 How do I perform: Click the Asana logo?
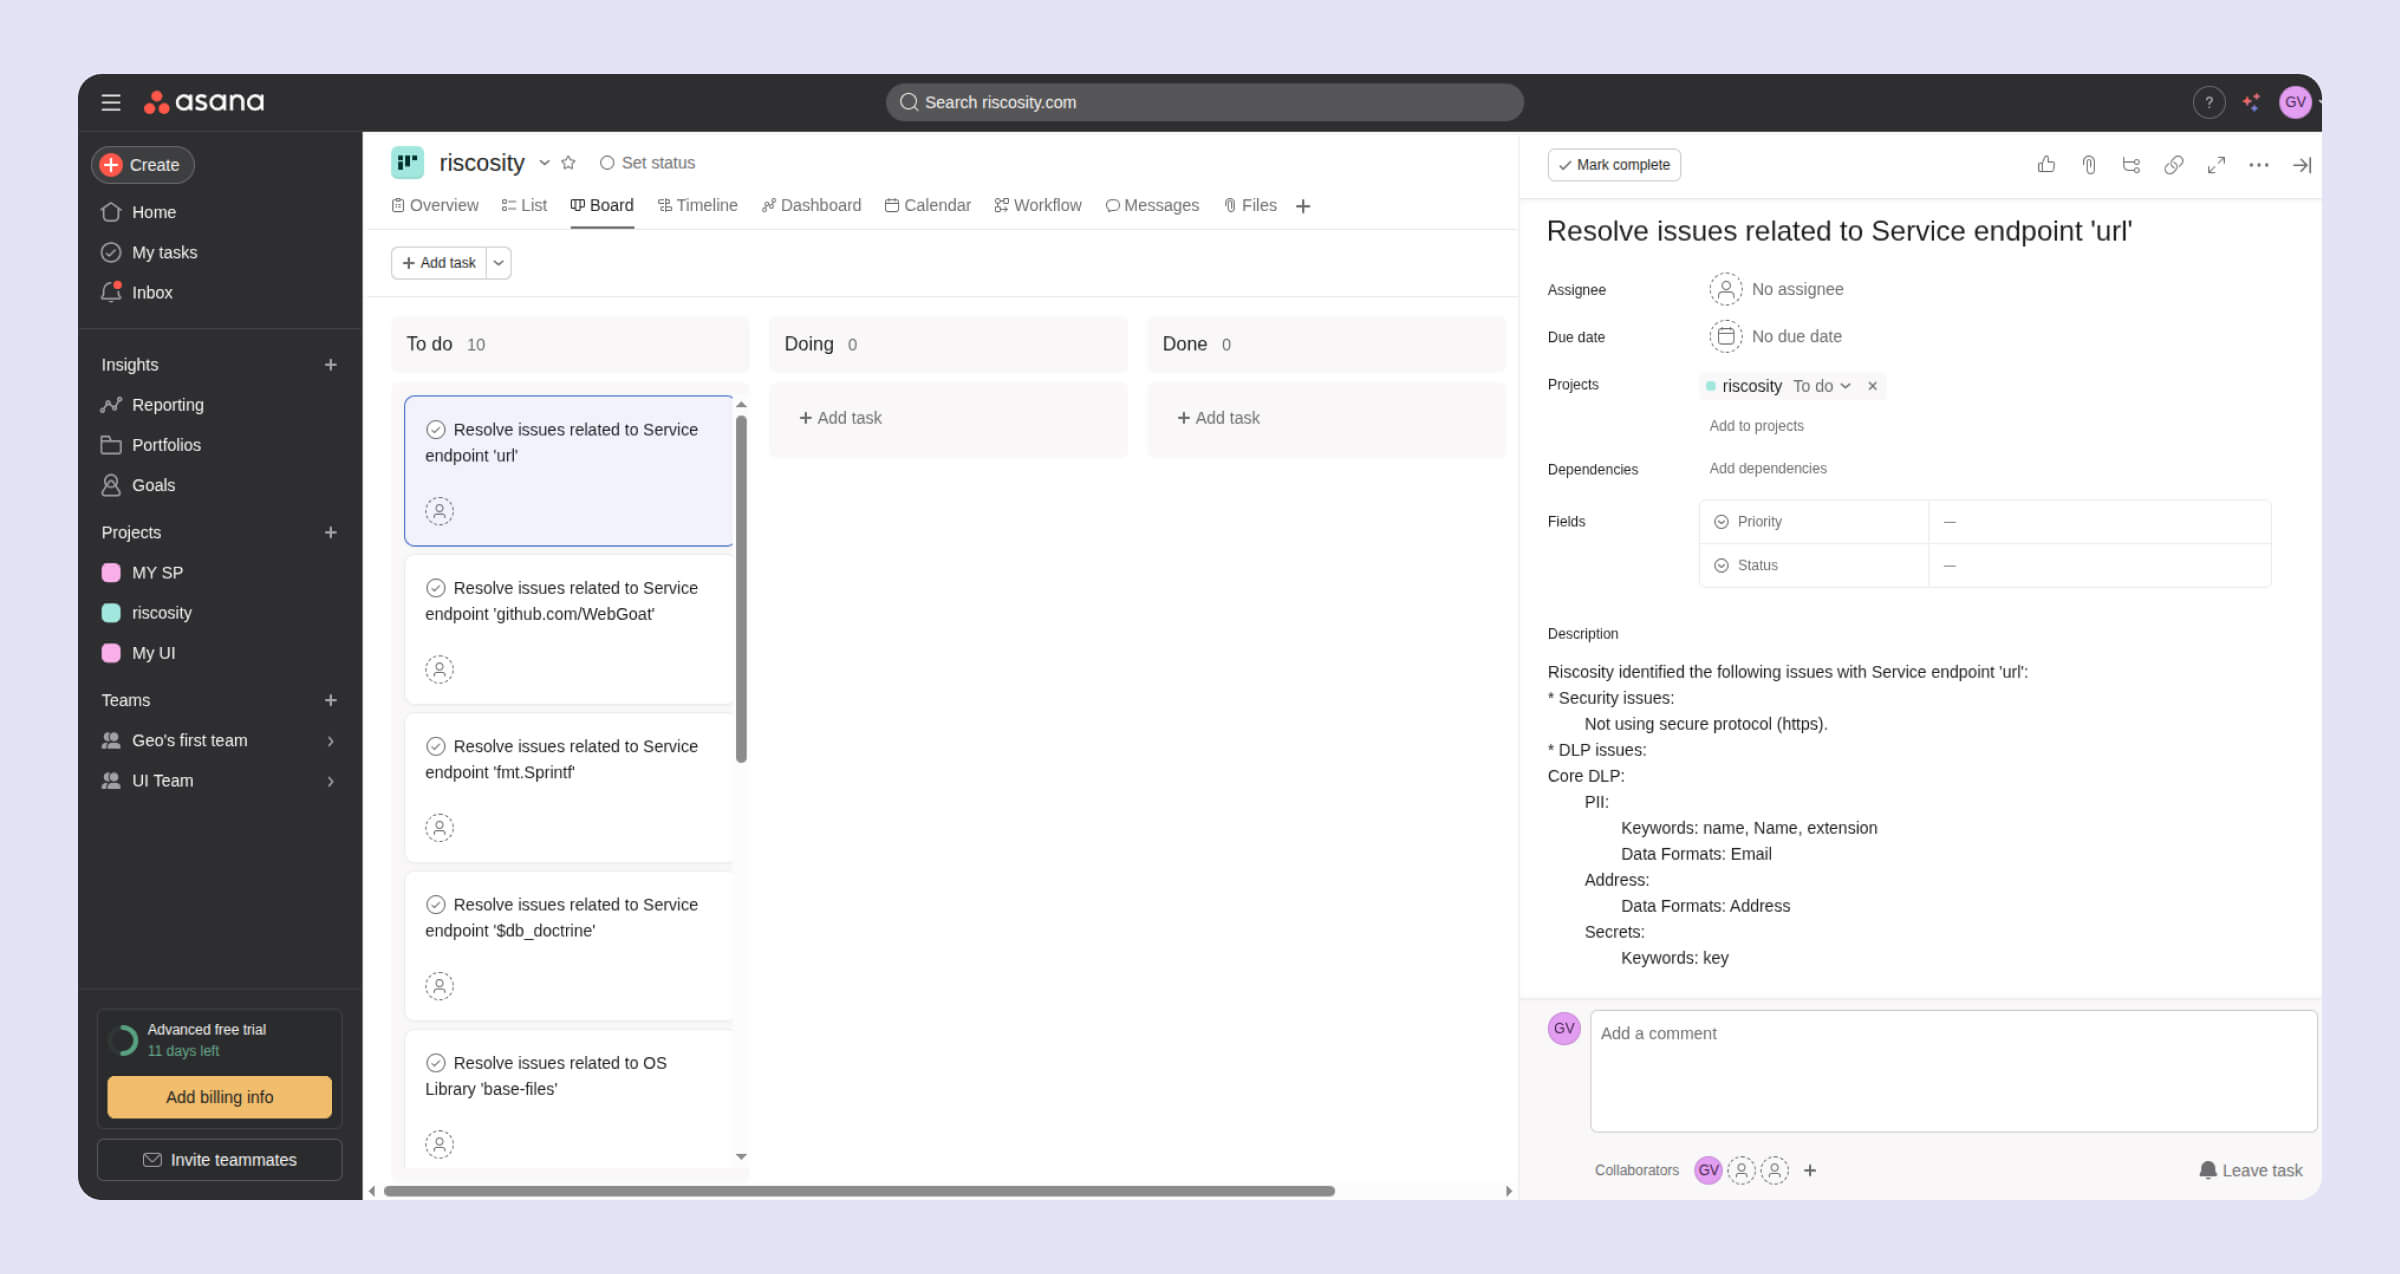tap(204, 102)
